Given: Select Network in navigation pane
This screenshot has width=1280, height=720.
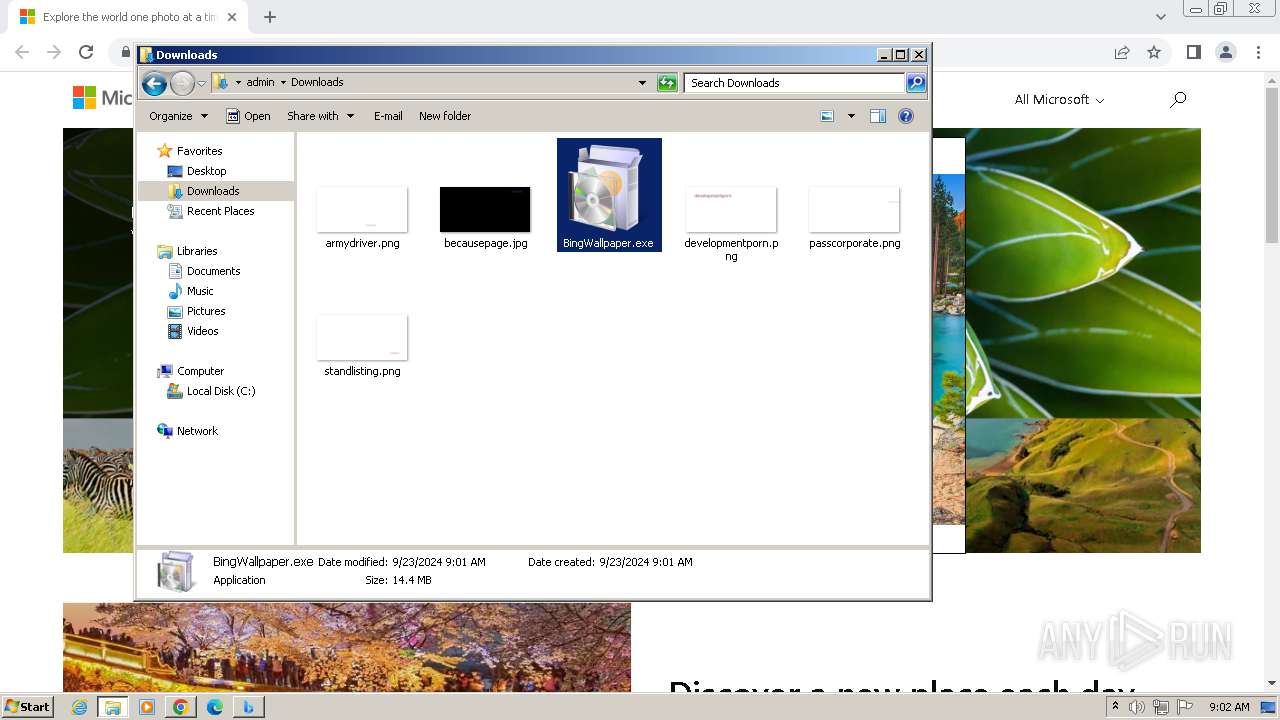Looking at the screenshot, I should tap(197, 431).
